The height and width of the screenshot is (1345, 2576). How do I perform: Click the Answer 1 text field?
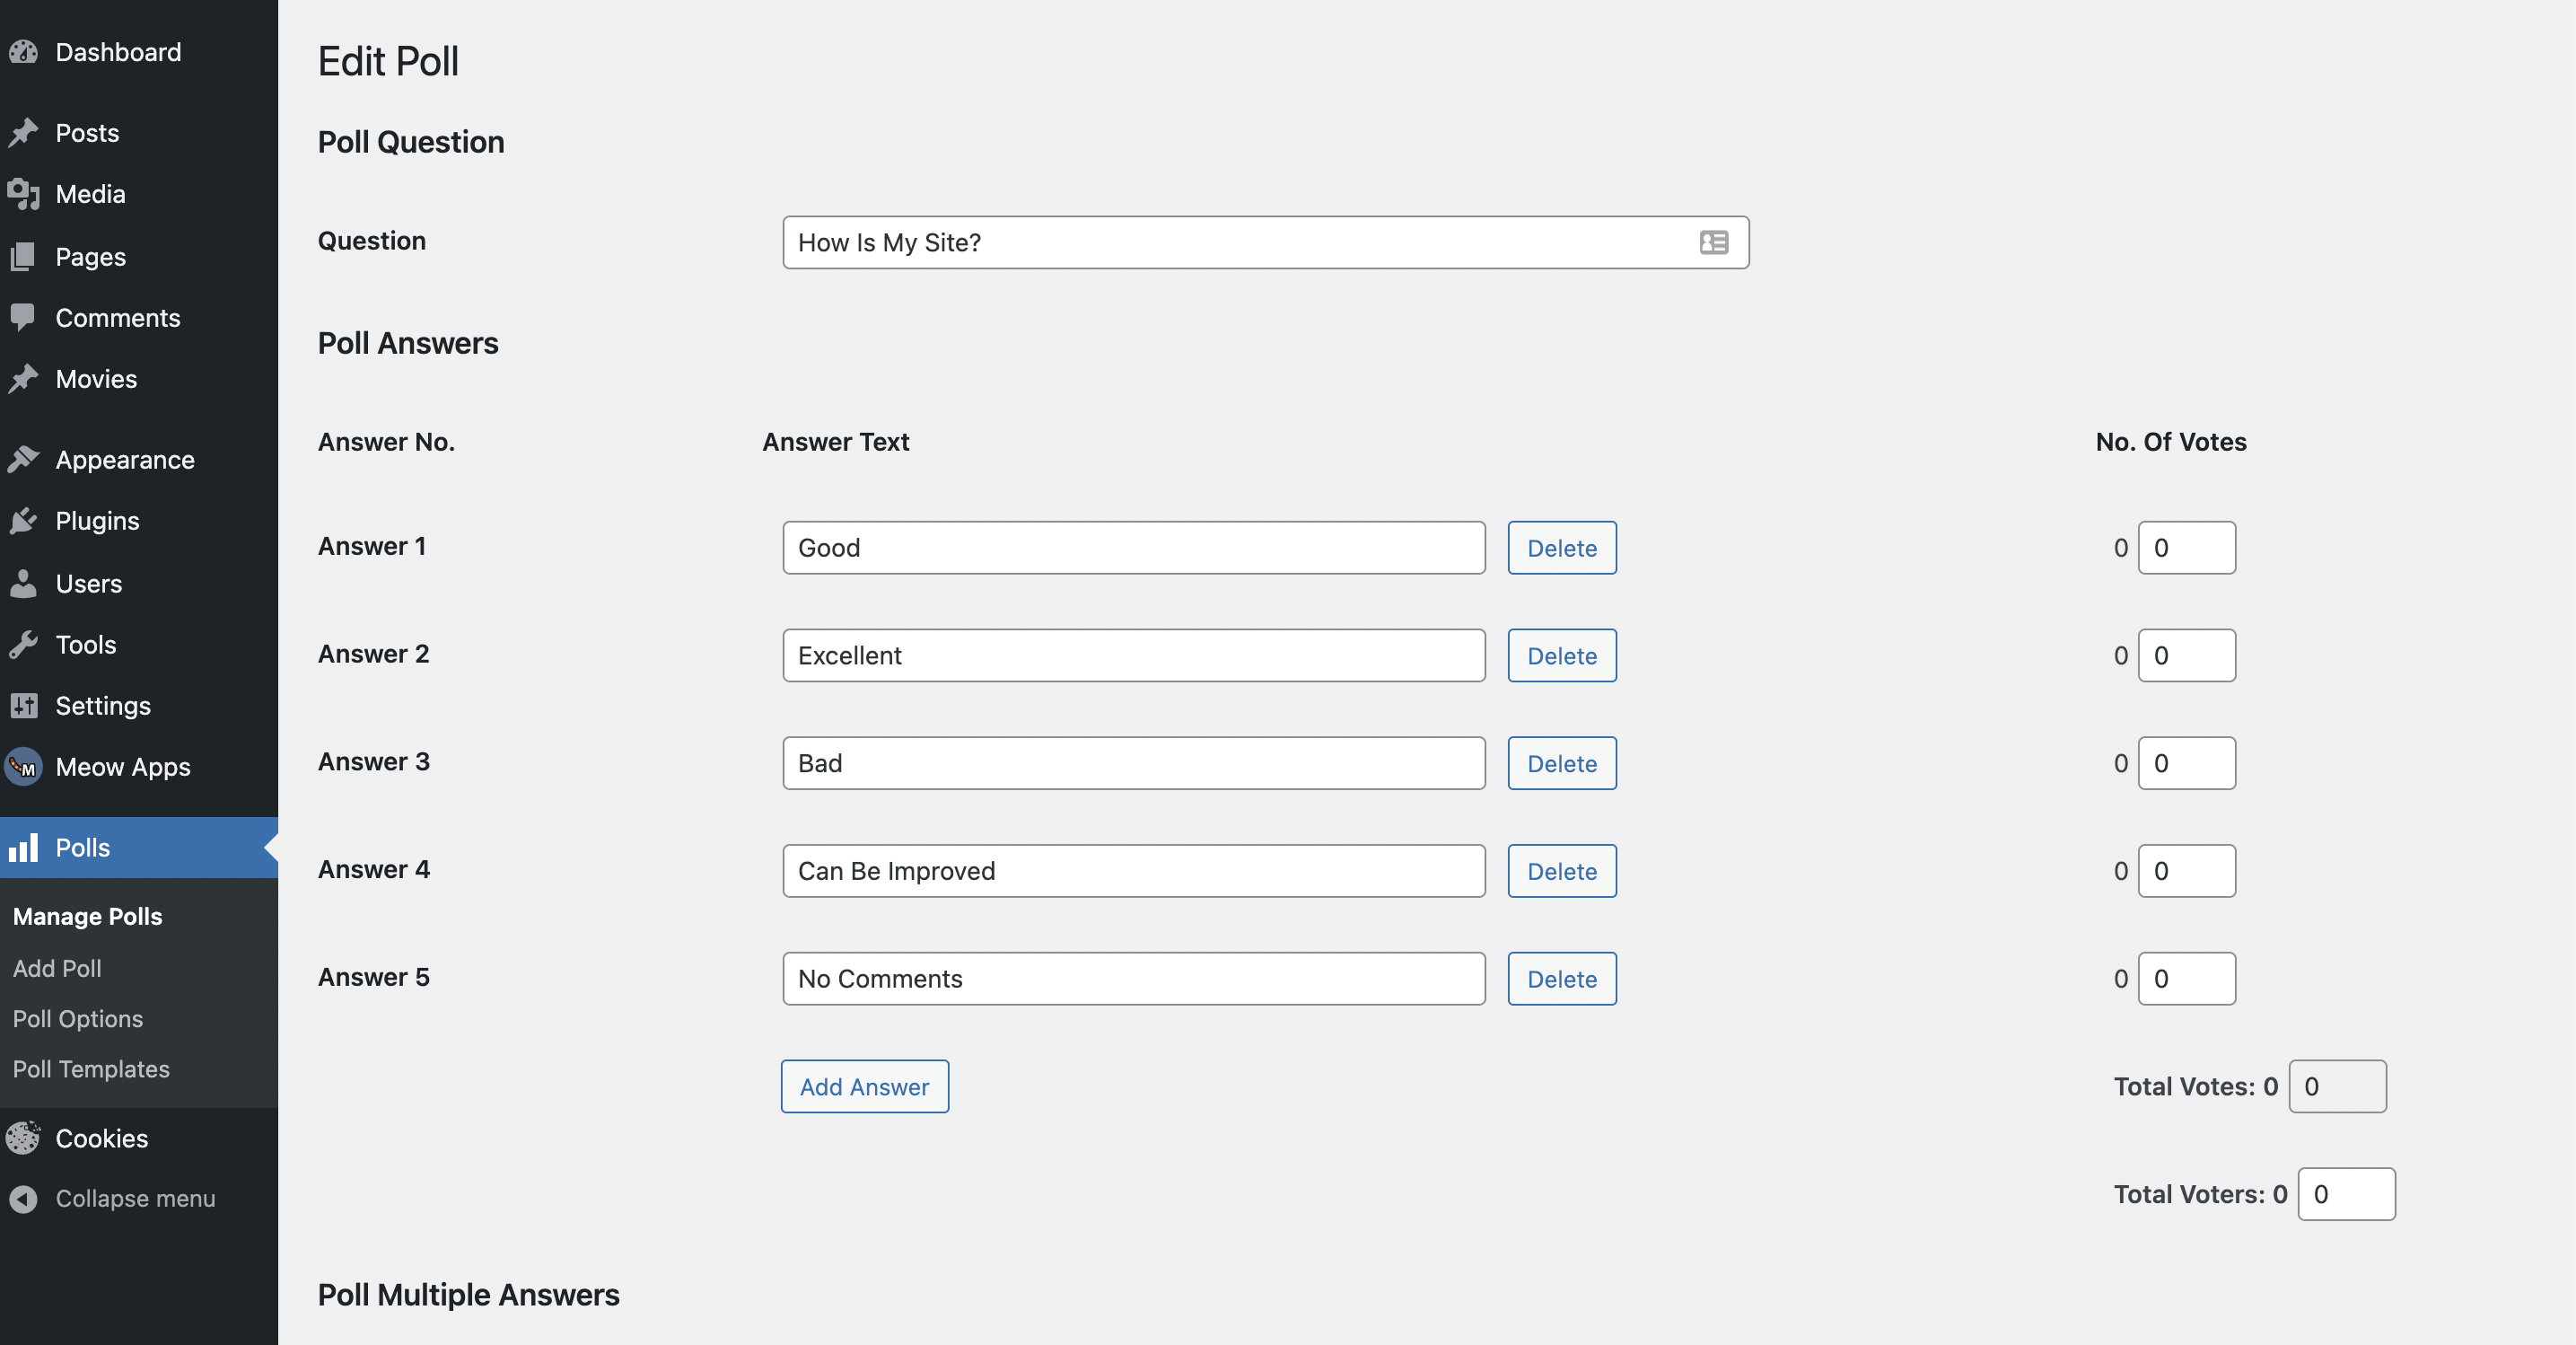tap(1133, 548)
